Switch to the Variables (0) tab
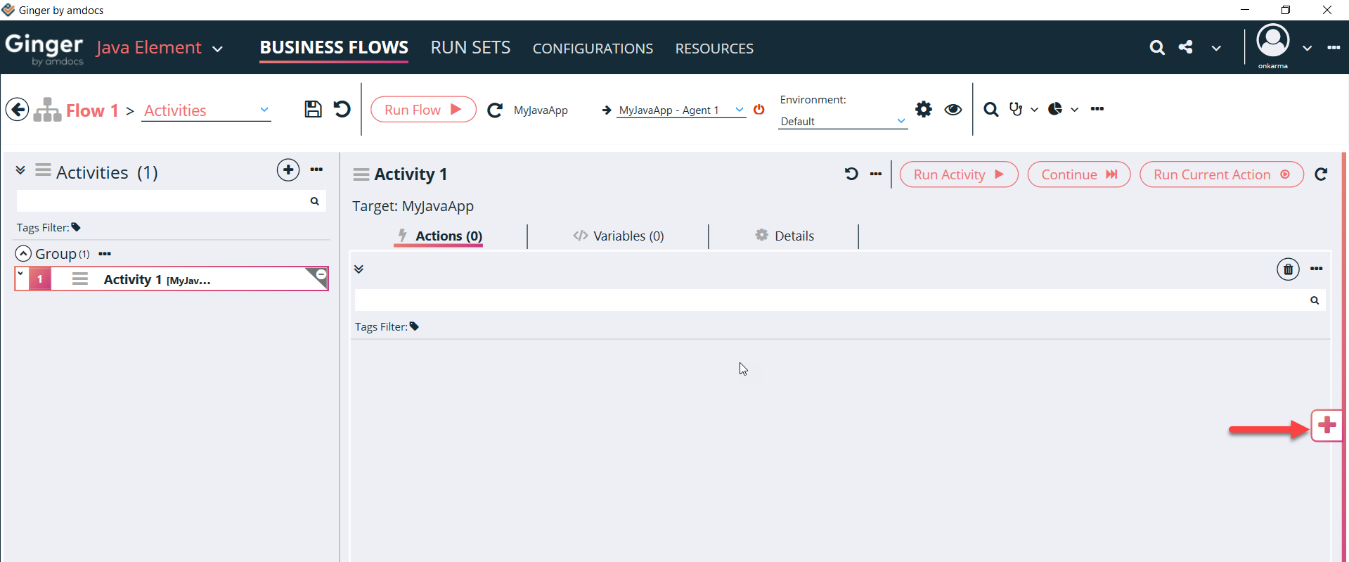Viewport: 1349px width, 562px height. pos(618,236)
